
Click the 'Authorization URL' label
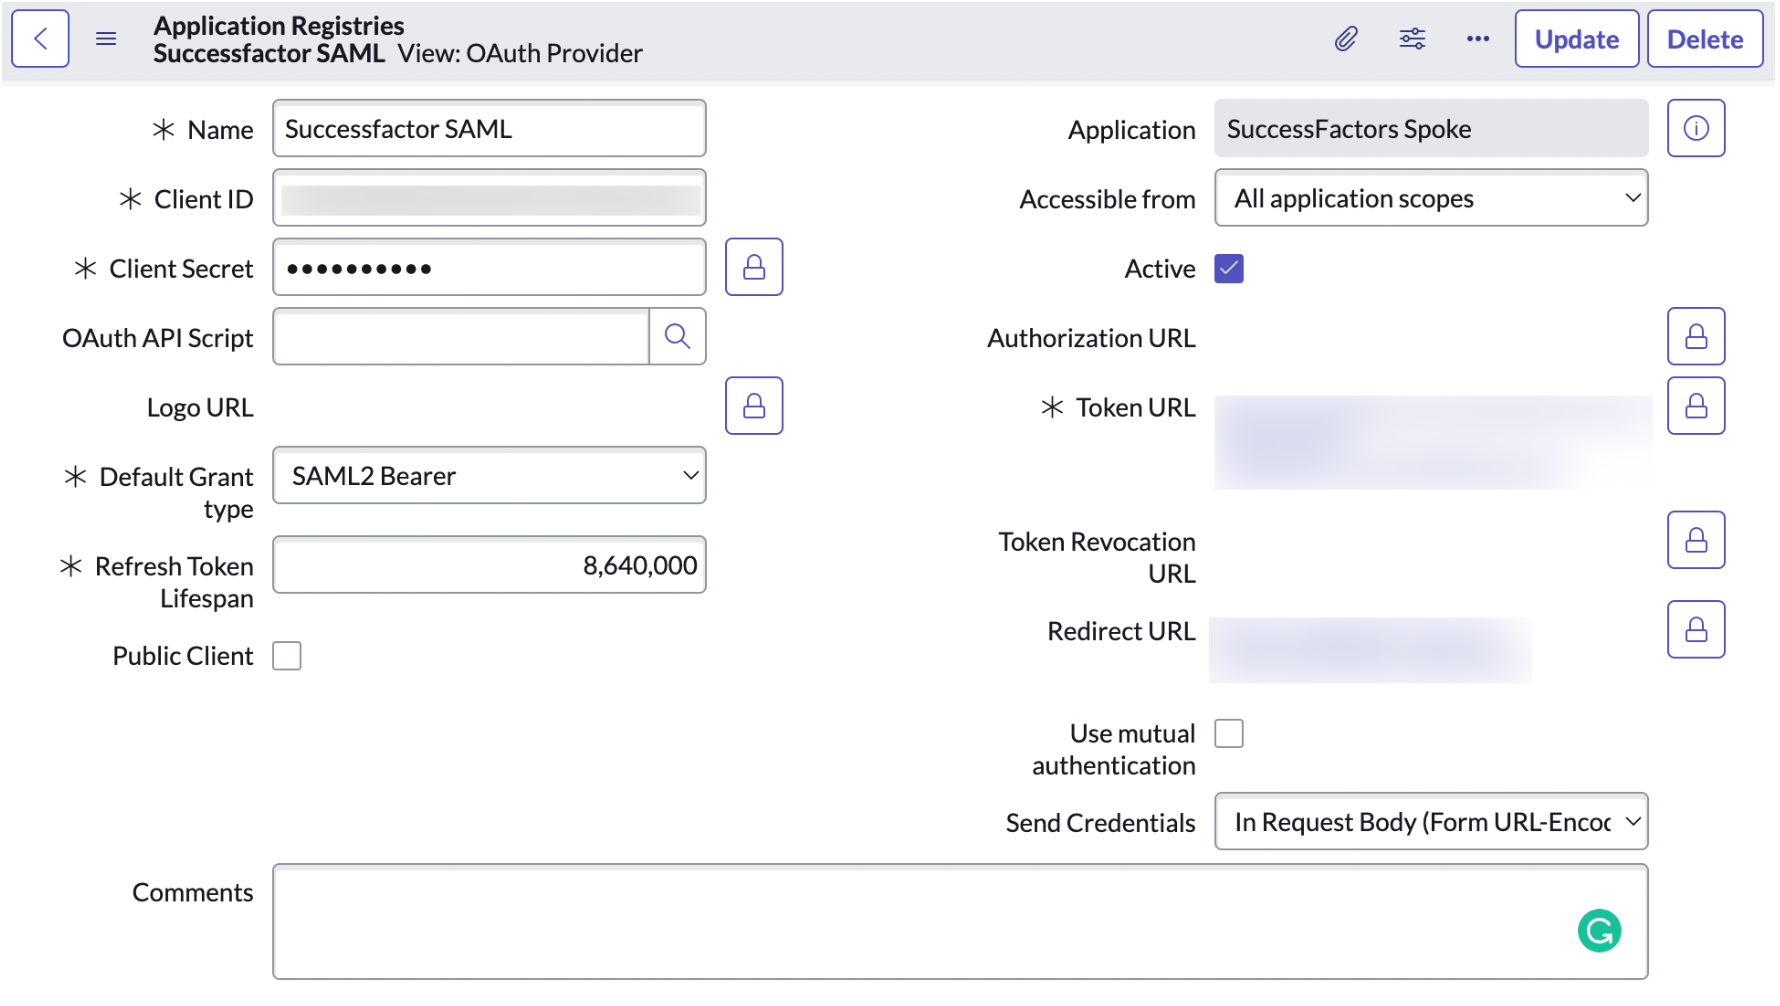point(1091,338)
